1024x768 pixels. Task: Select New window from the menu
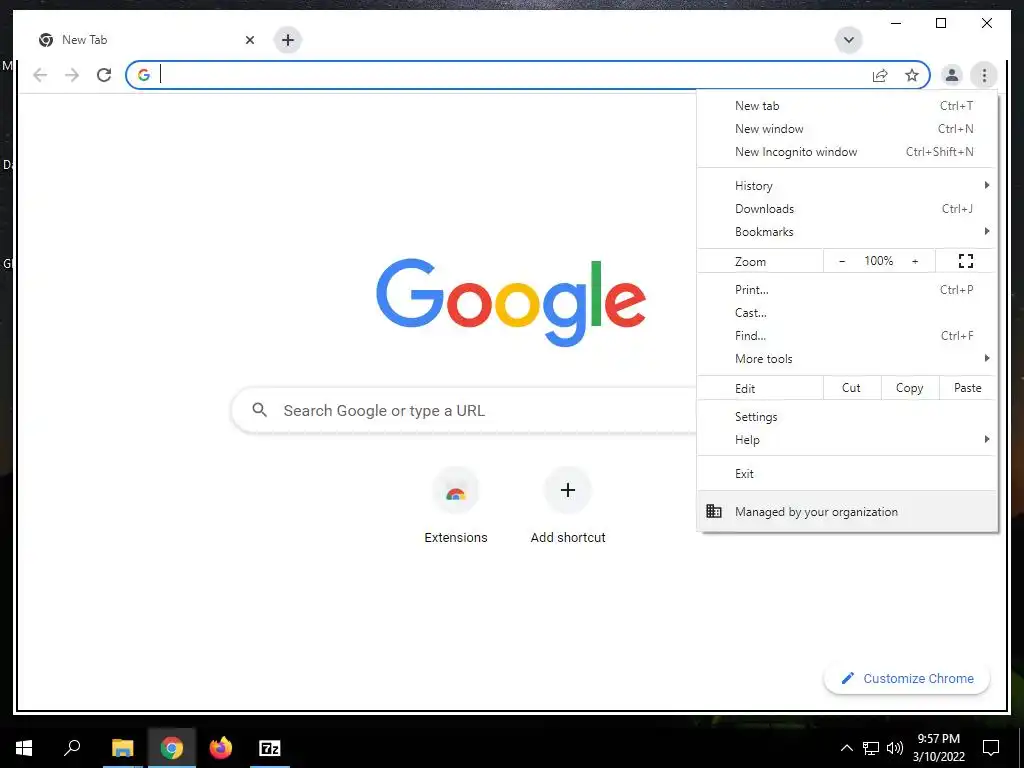[x=847, y=129]
